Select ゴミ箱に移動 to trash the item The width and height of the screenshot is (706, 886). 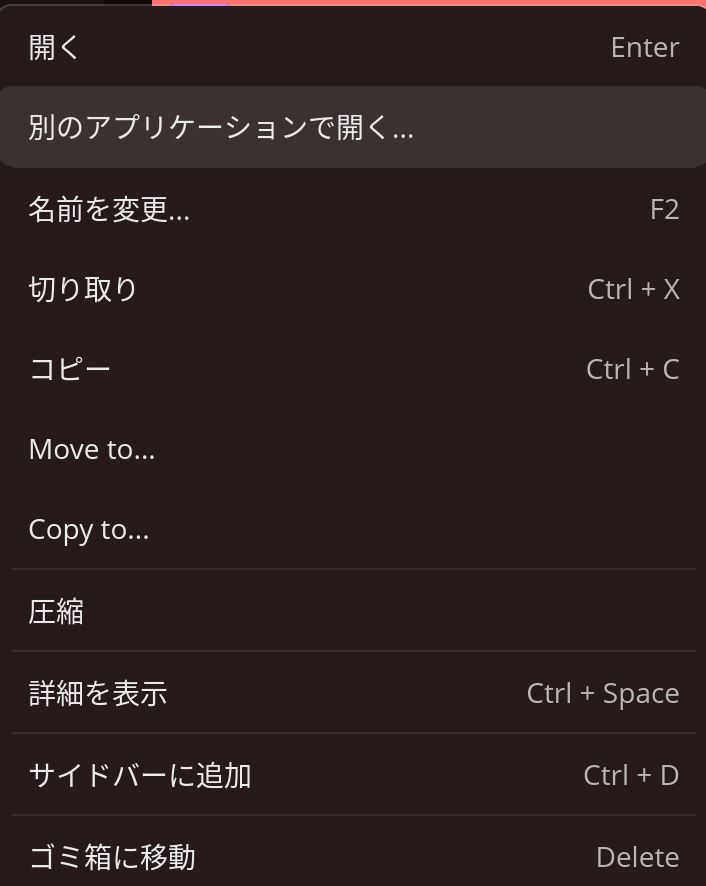(x=112, y=857)
